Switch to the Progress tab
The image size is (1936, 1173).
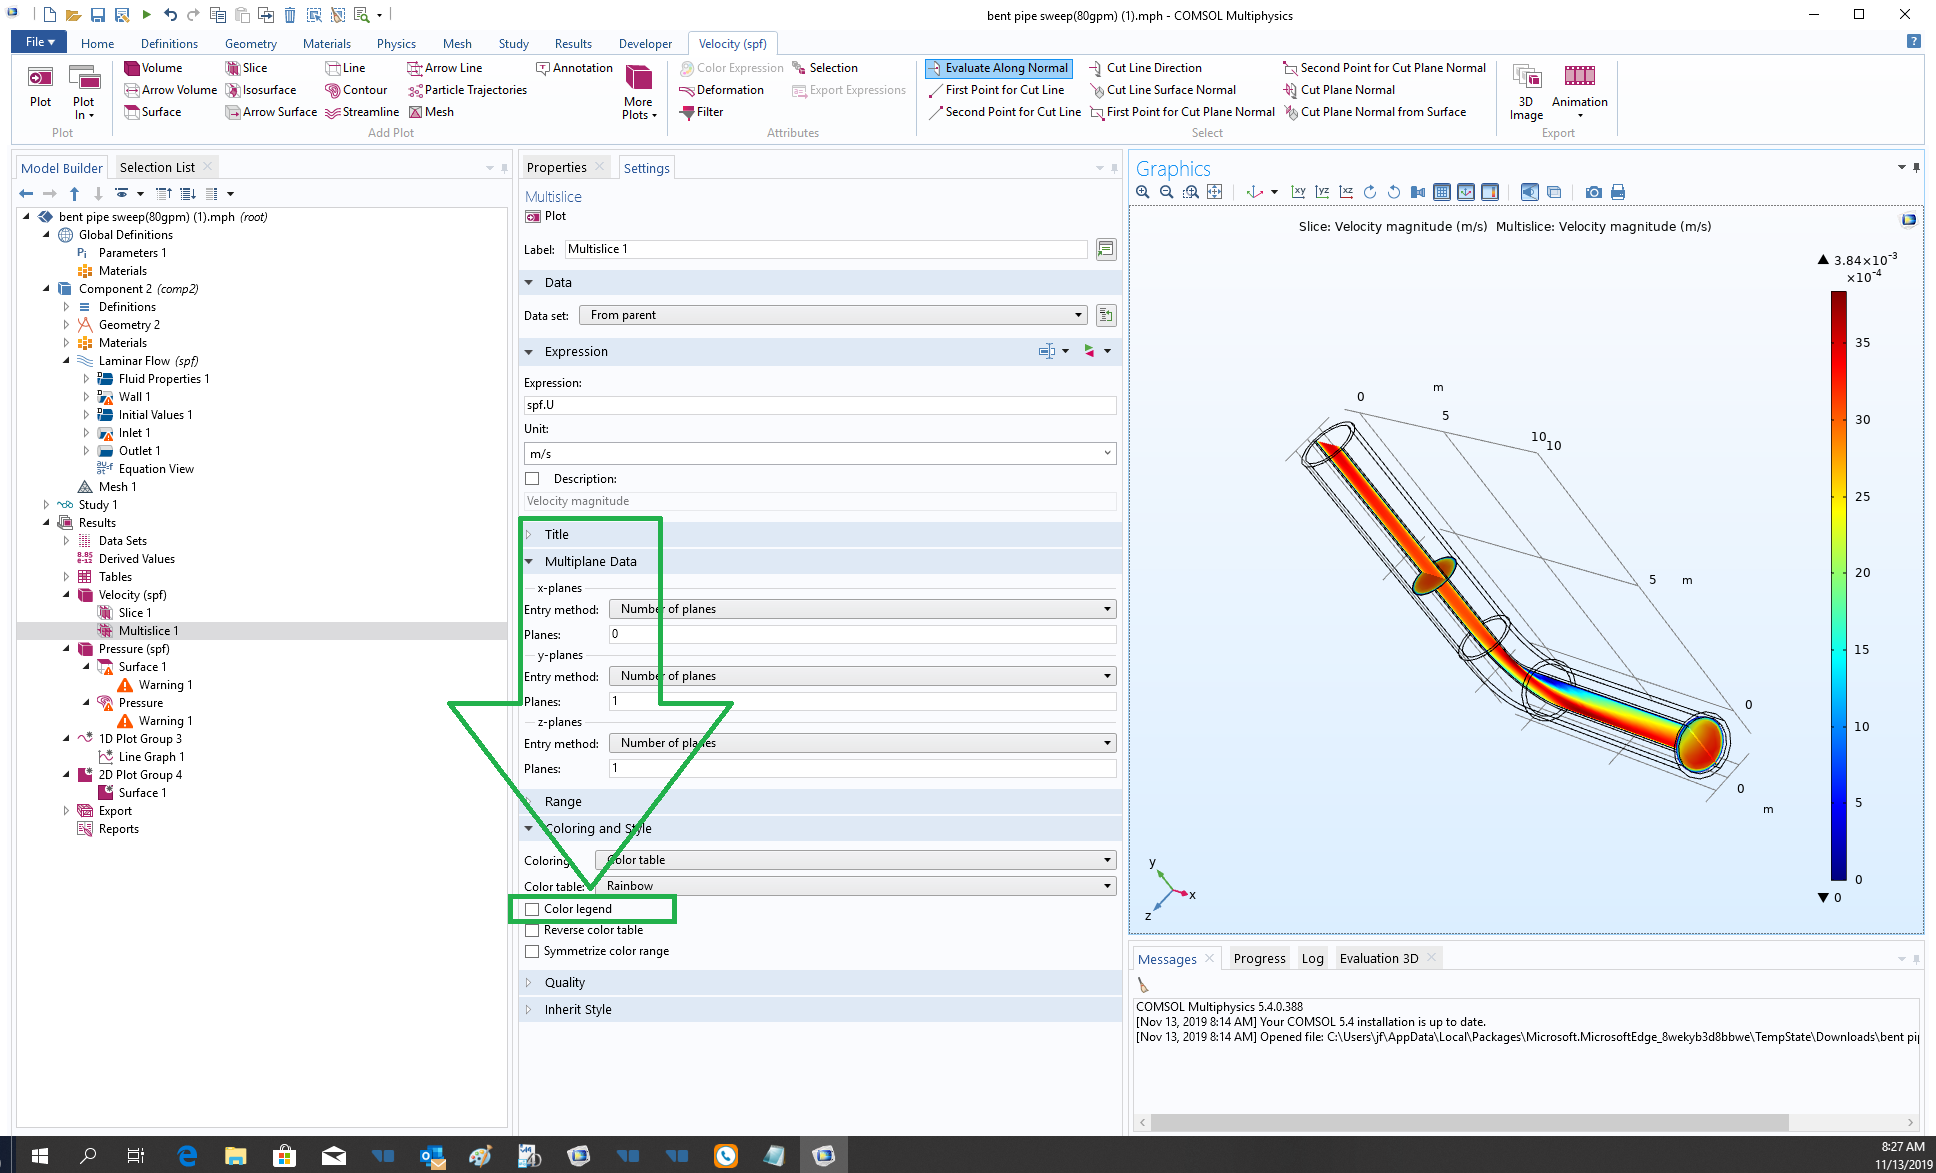[x=1259, y=958]
